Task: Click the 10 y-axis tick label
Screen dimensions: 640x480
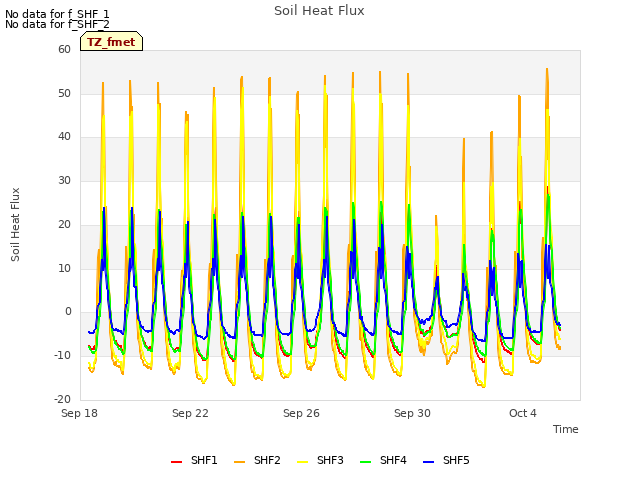Action: point(64,268)
